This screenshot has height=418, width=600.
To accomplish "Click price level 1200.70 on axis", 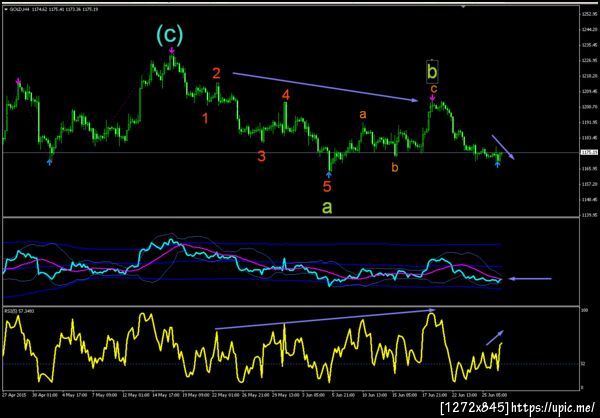I will [588, 107].
